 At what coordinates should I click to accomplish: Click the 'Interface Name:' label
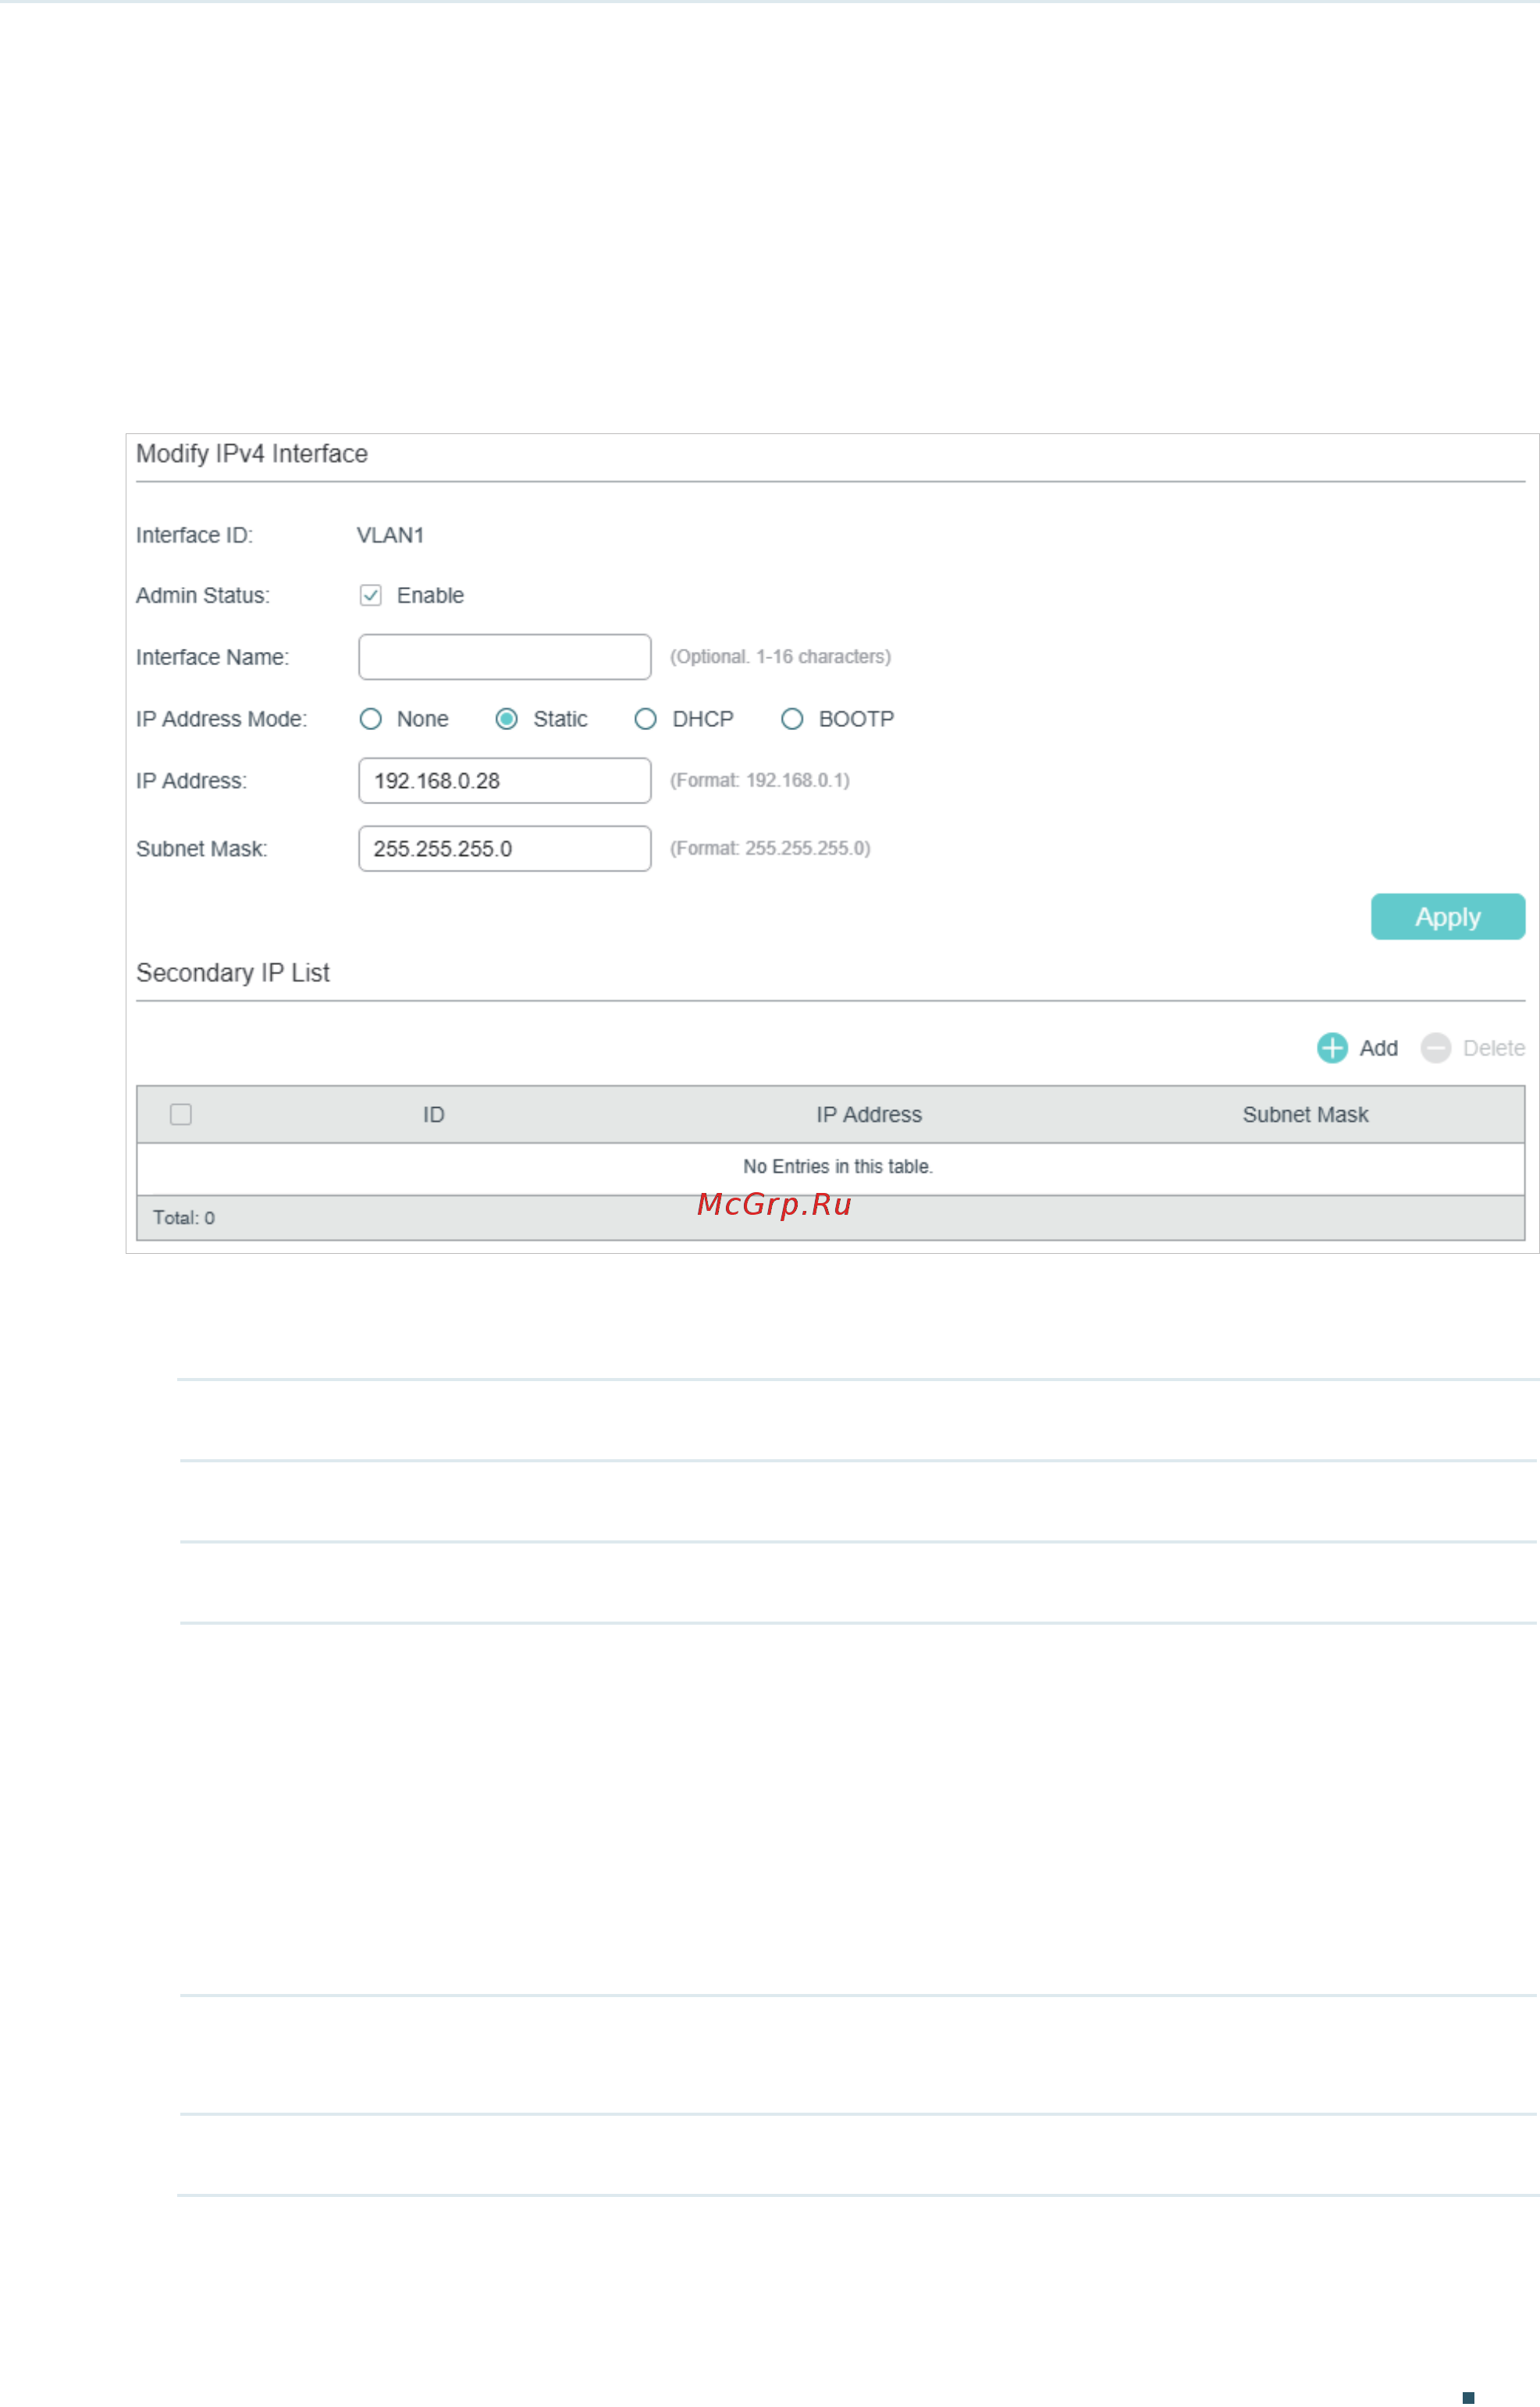(x=213, y=657)
